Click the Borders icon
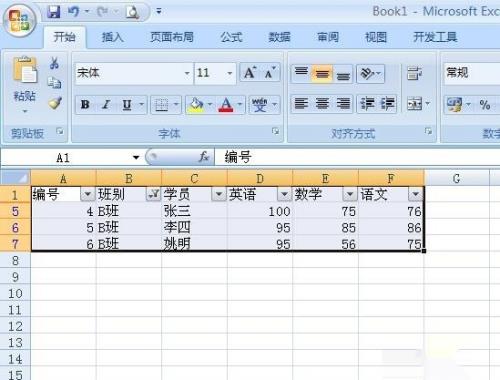The image size is (500, 380). [x=162, y=105]
